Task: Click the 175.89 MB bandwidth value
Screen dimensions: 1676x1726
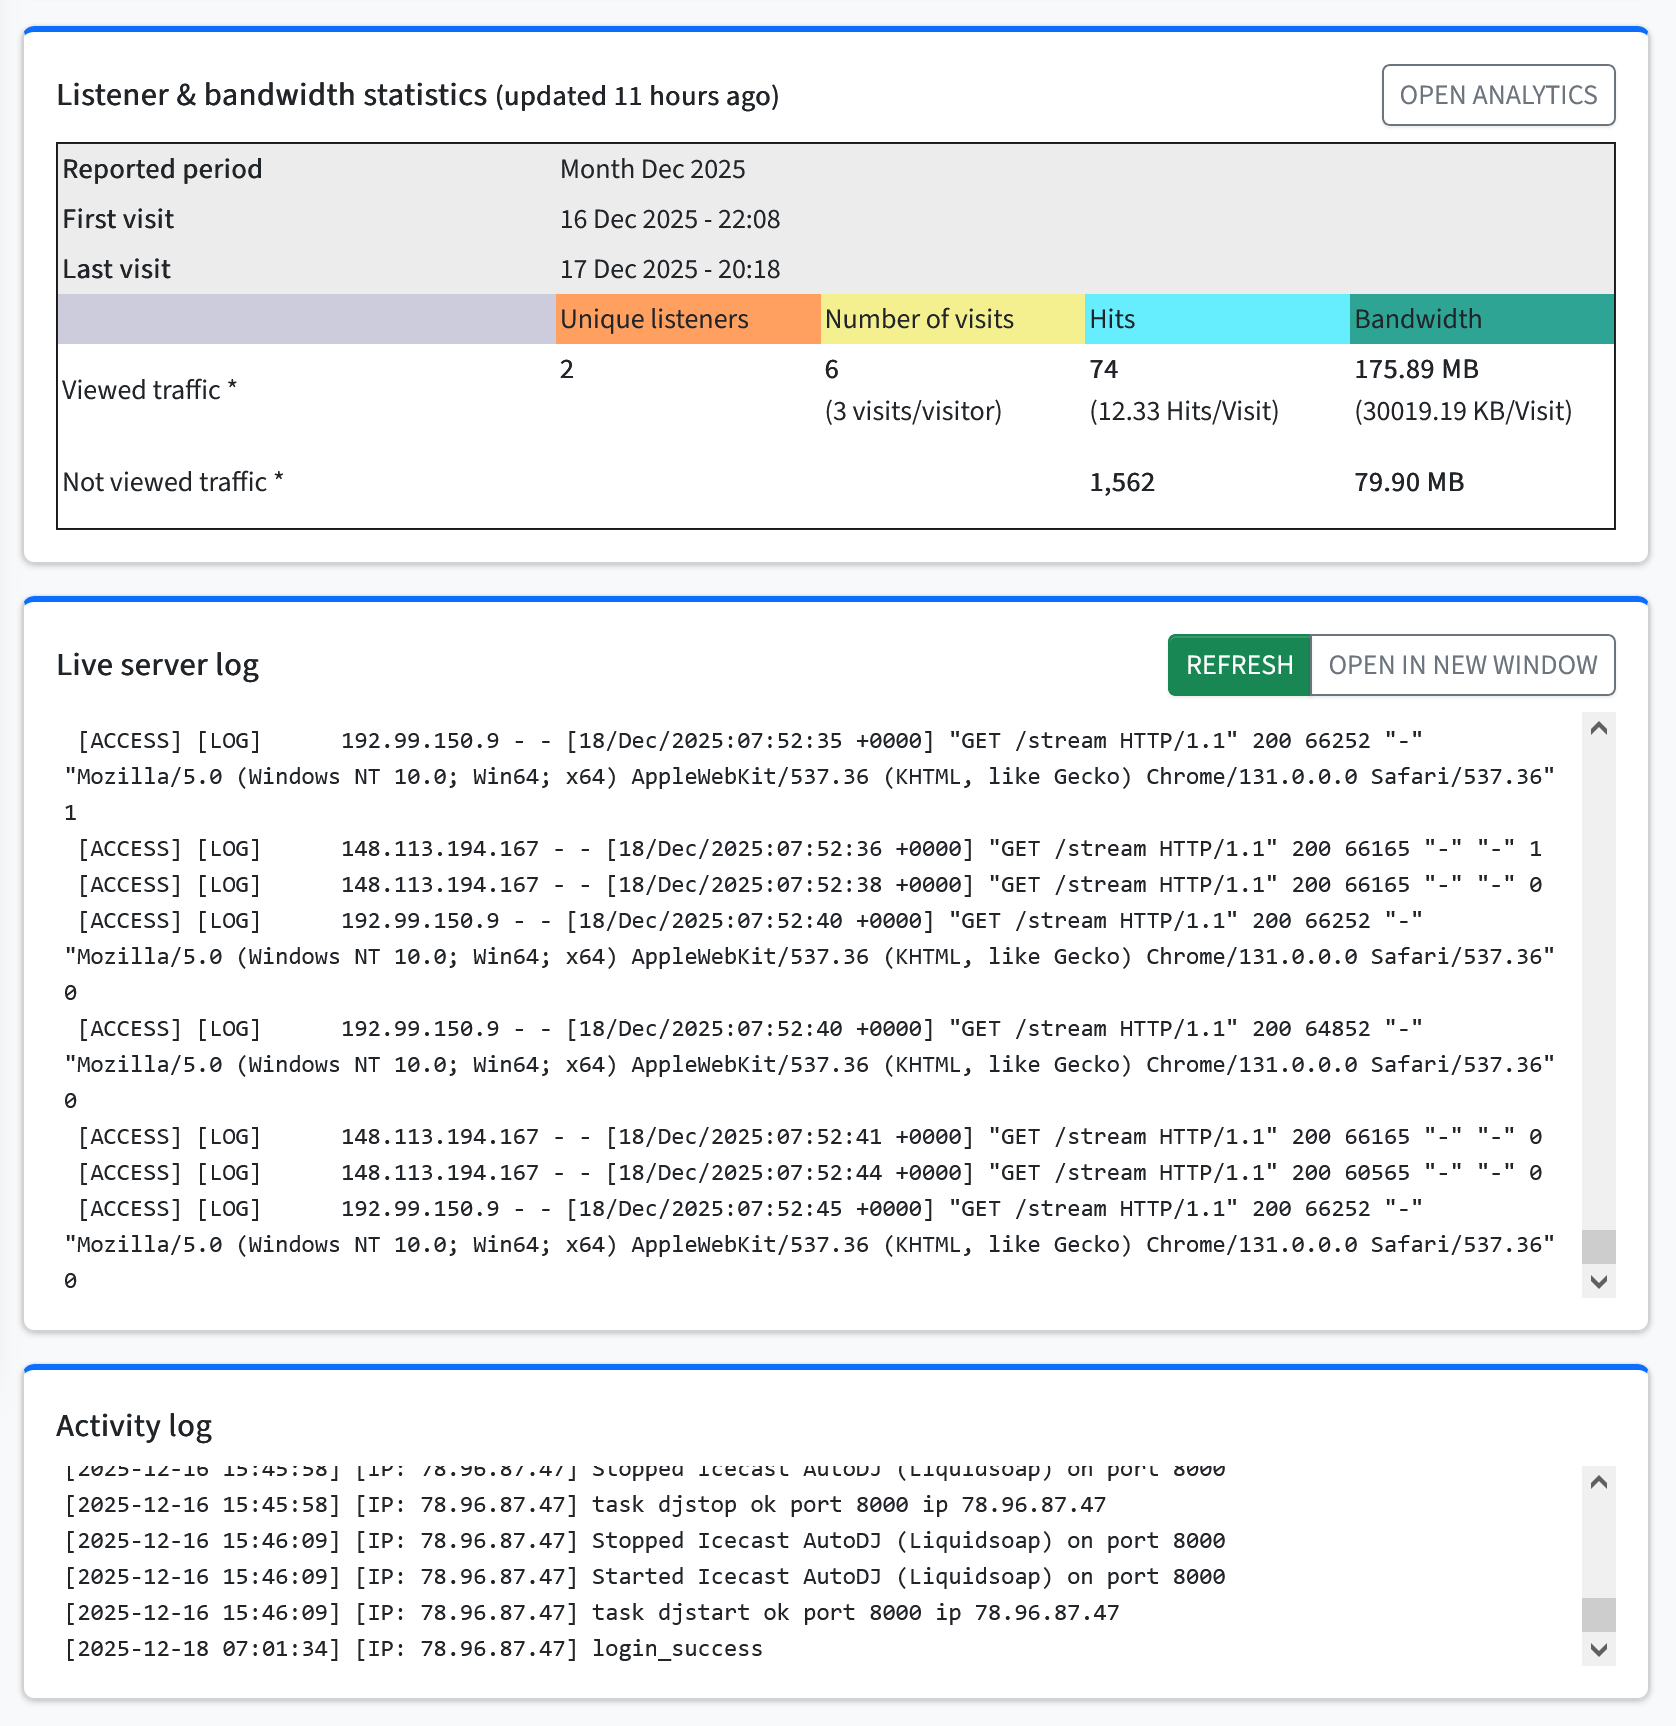Action: pos(1416,369)
